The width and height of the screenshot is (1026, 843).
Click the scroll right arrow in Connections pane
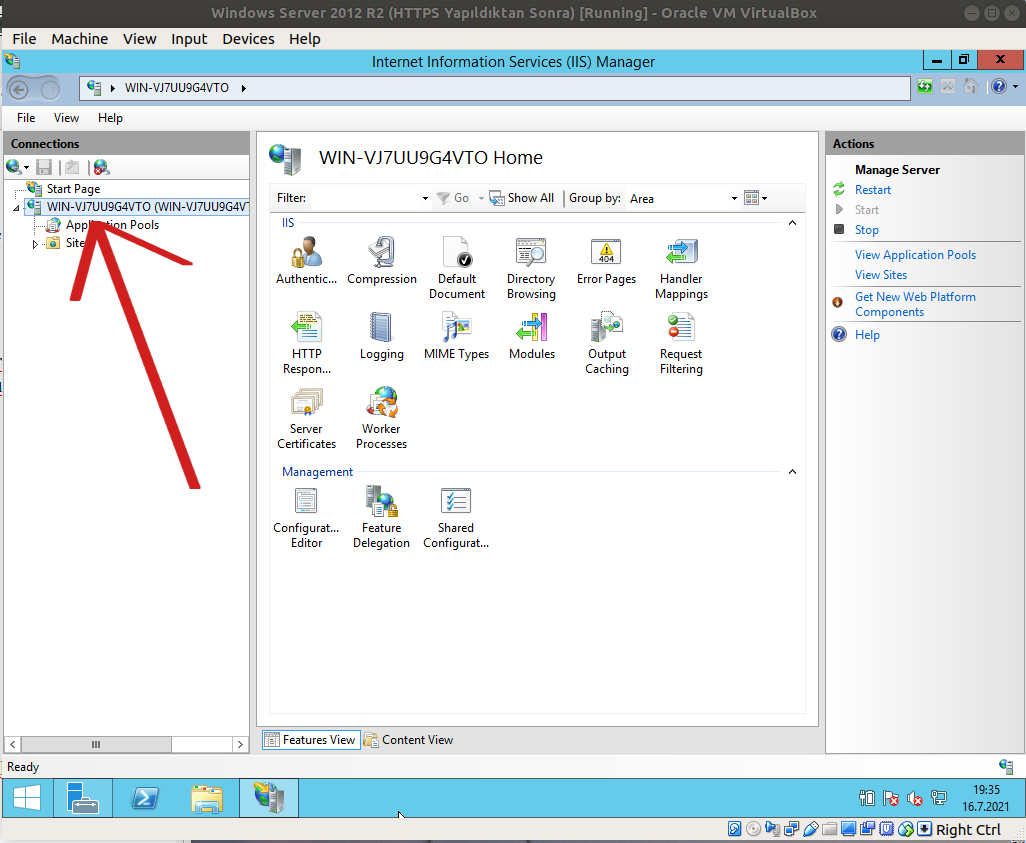240,744
